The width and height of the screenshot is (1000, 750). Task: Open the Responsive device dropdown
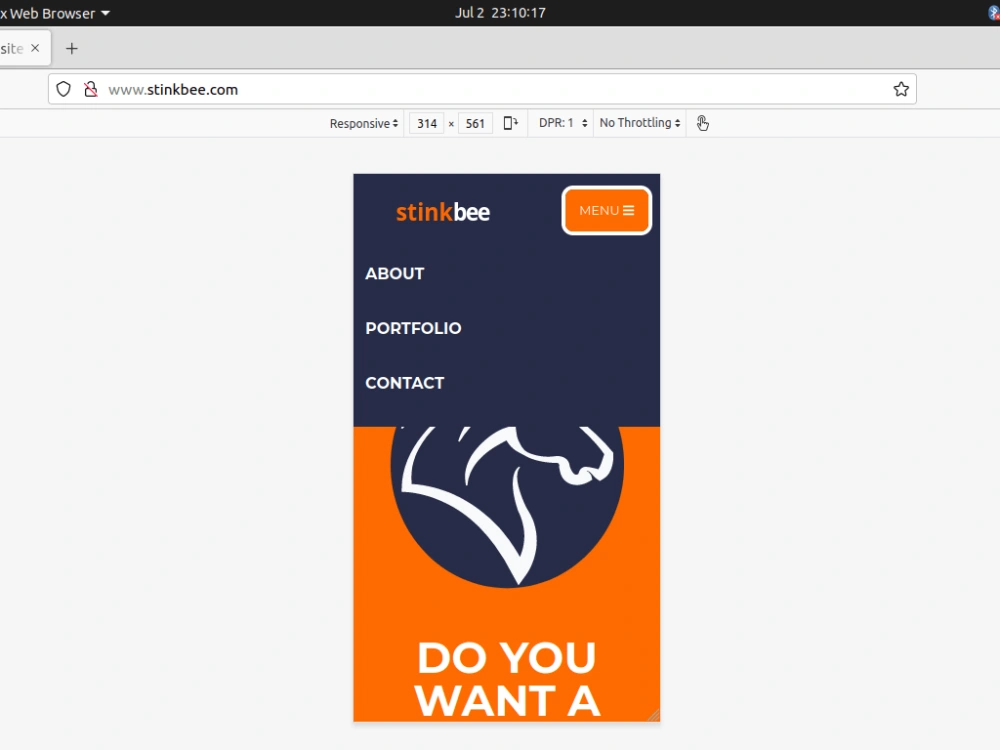(x=364, y=123)
